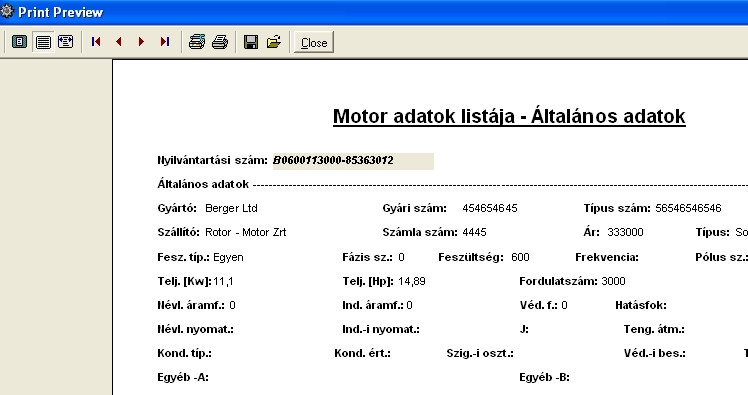Click the Általános adatok section heading

coord(203,184)
